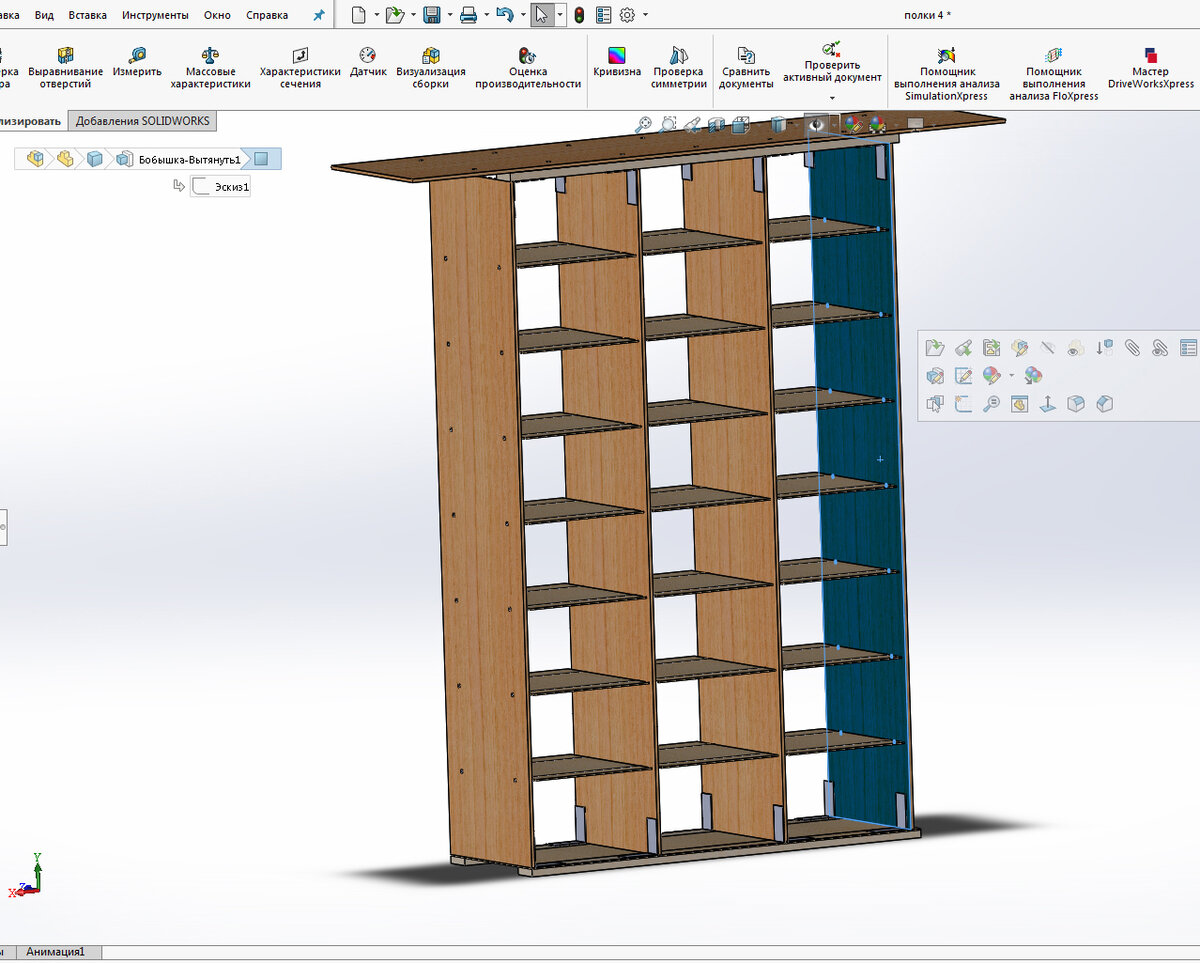Click Zoom to Selection in context toolbar
The image size is (1200, 963).
[x=991, y=404]
